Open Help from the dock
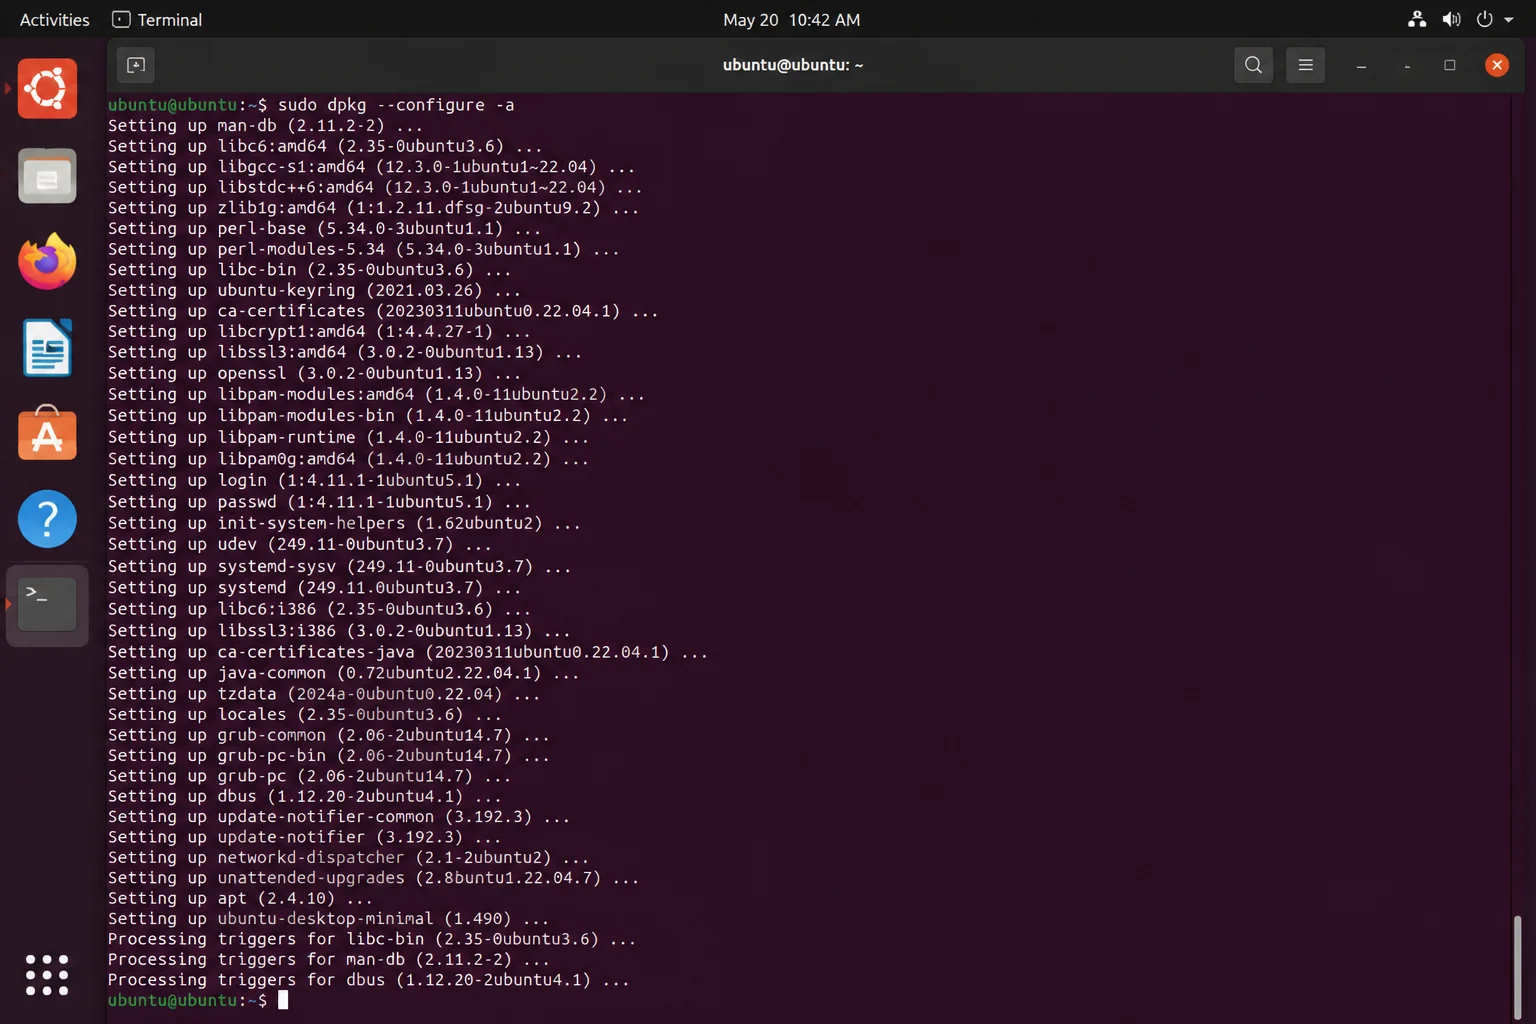This screenshot has width=1536, height=1024. coord(47,519)
